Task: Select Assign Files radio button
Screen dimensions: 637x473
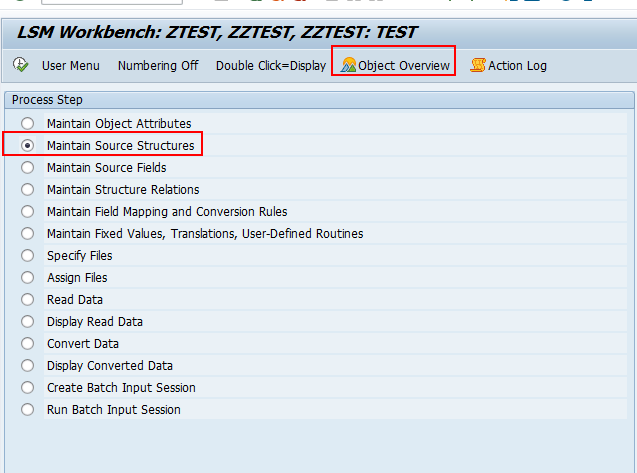Action: pos(28,278)
